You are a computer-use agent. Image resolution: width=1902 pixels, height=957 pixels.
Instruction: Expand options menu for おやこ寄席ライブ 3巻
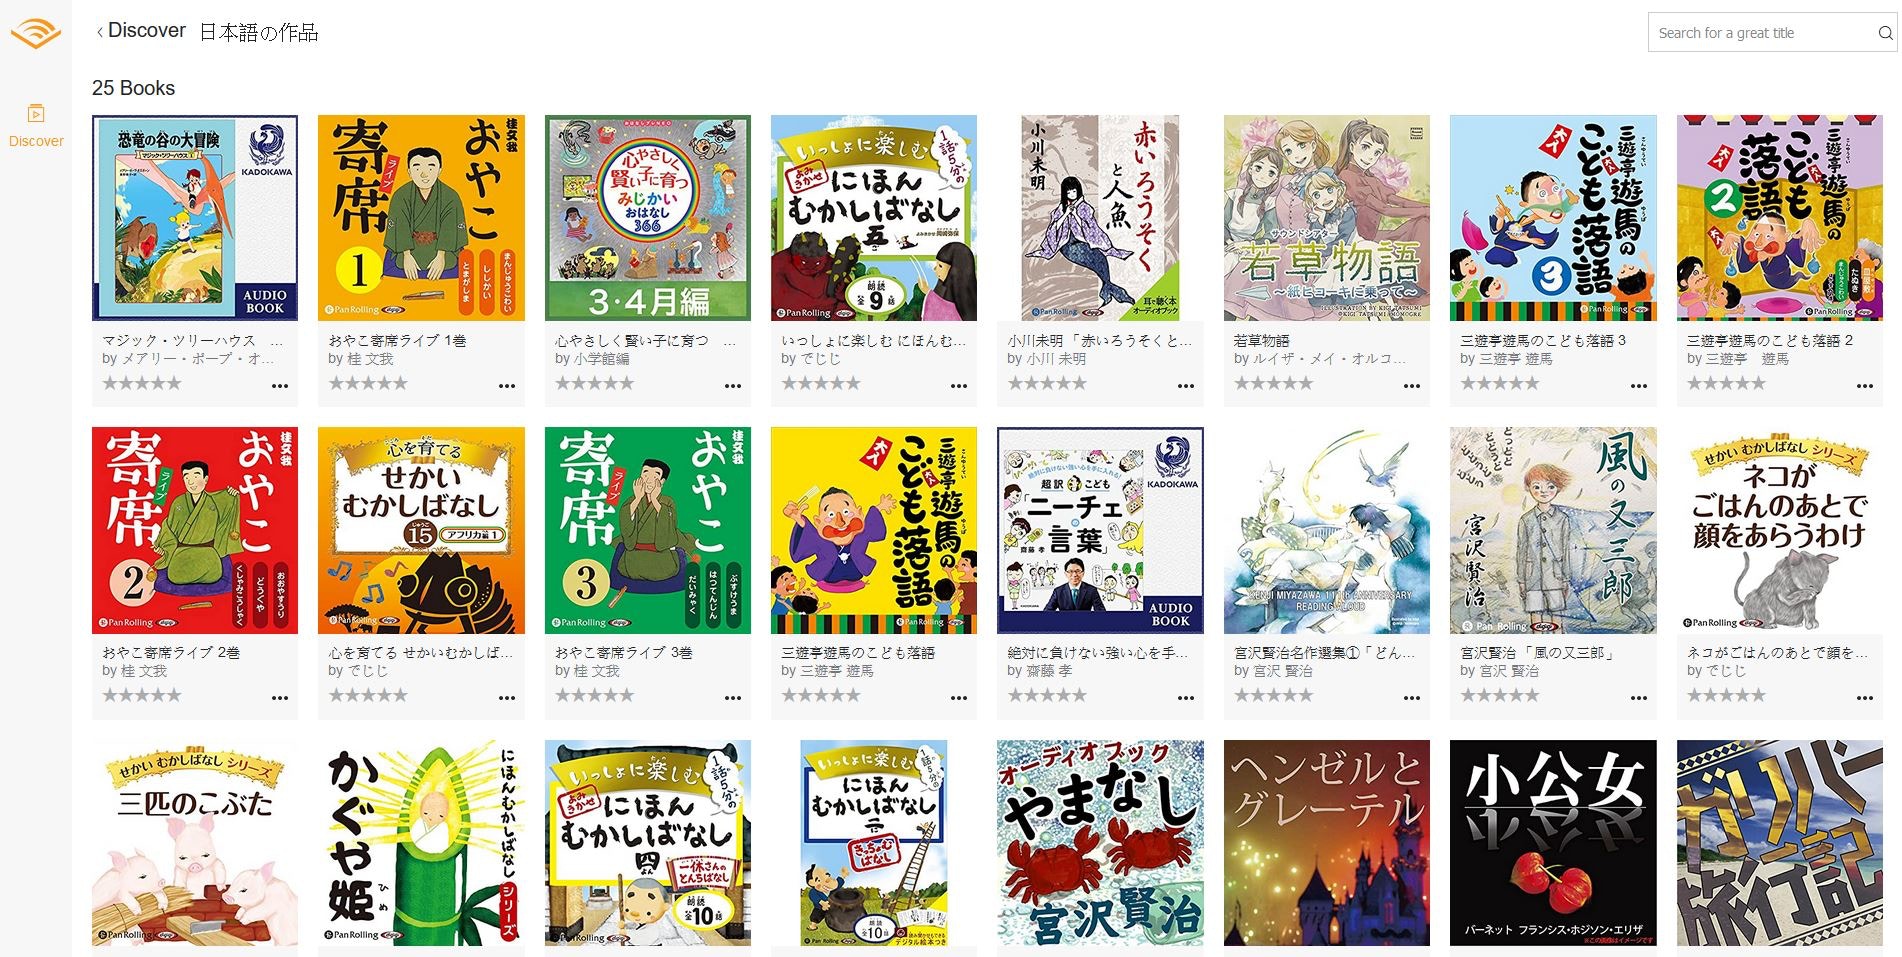pyautogui.click(x=733, y=698)
